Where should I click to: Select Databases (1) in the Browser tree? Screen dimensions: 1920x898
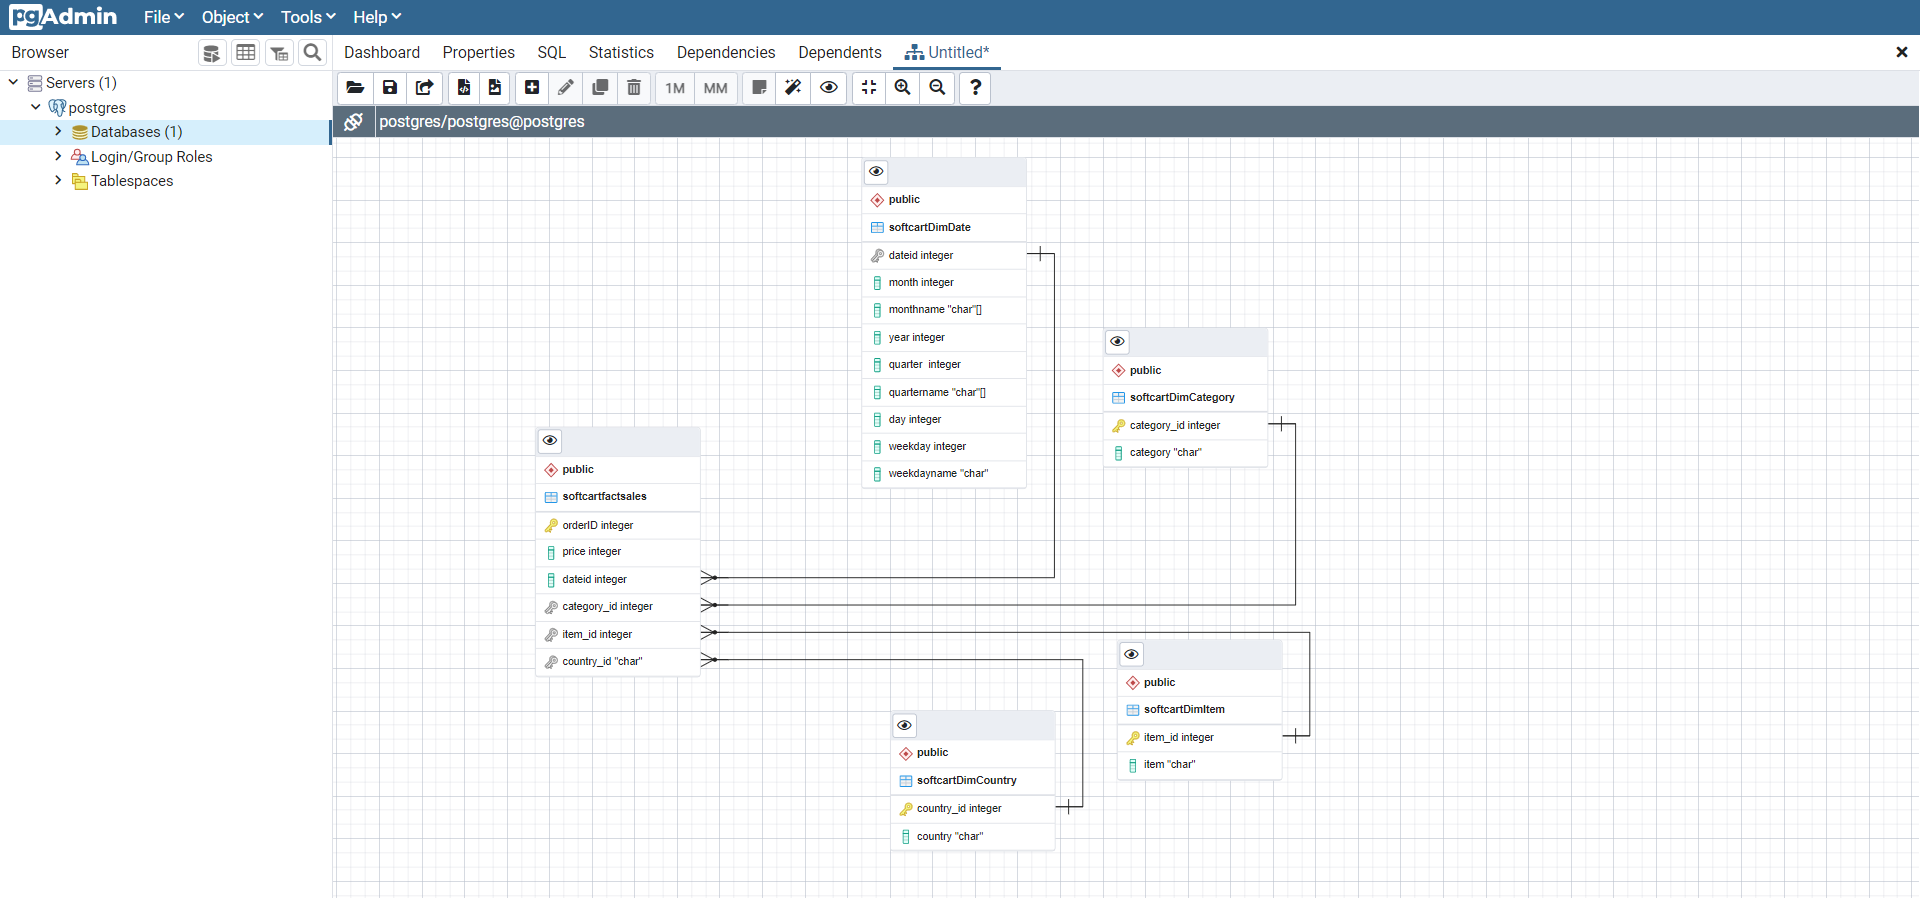[x=136, y=132]
